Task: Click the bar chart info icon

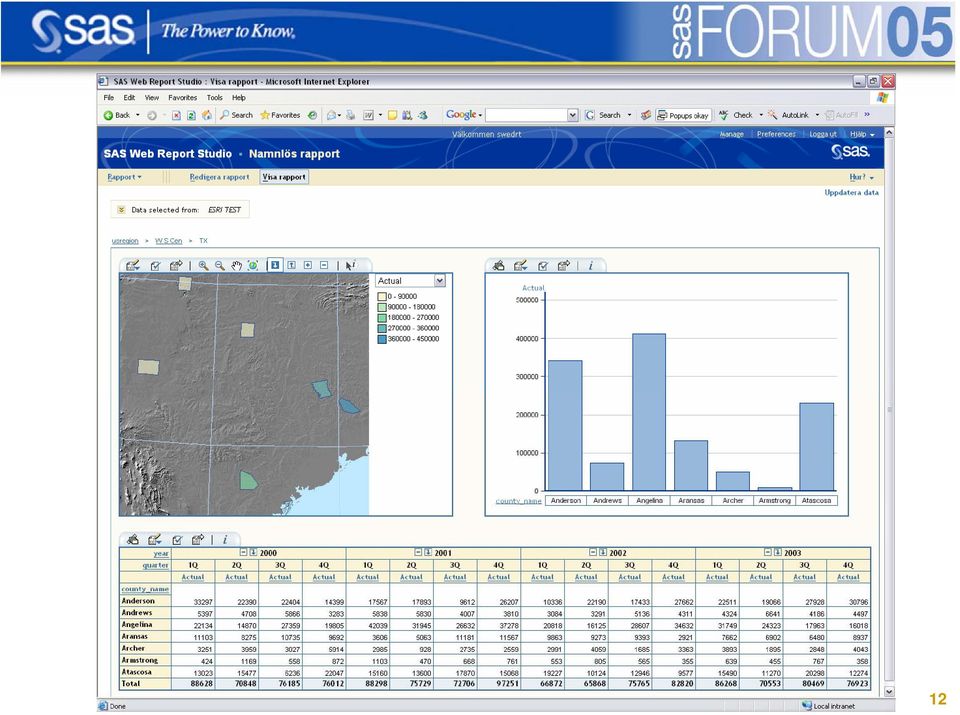Action: [591, 266]
